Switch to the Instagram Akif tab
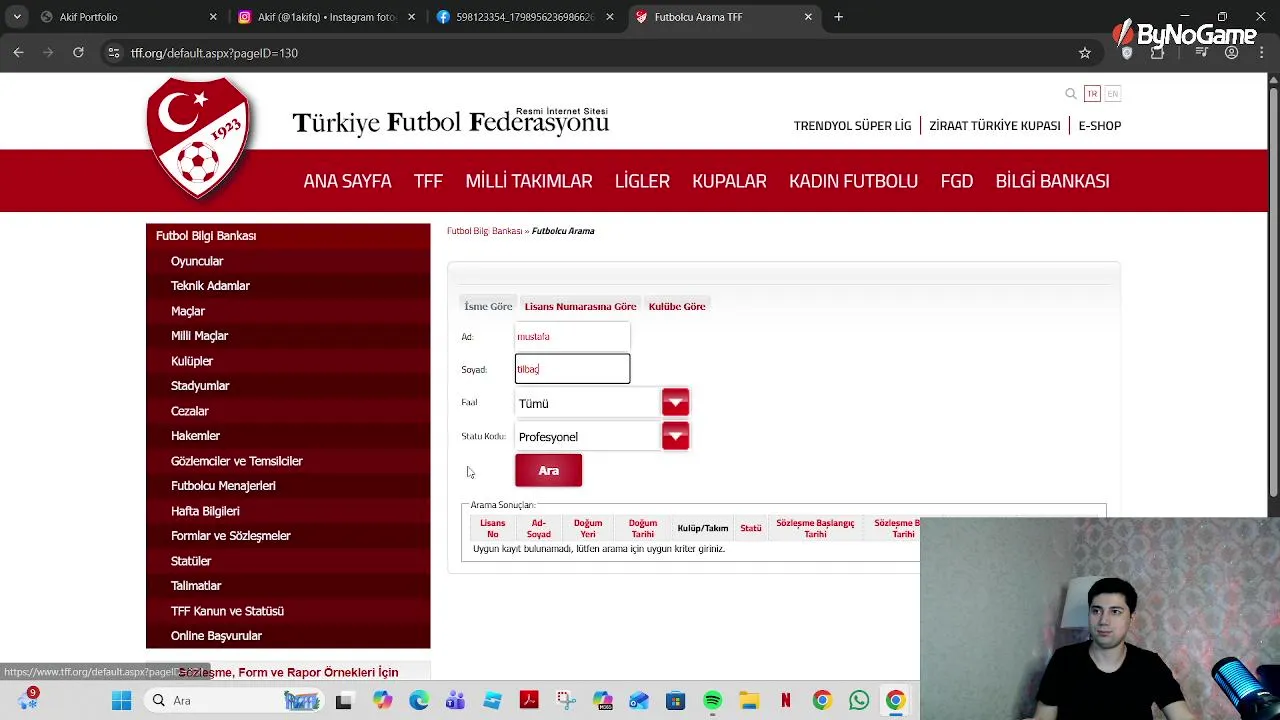Screen dimensions: 1280x720 pos(326,17)
